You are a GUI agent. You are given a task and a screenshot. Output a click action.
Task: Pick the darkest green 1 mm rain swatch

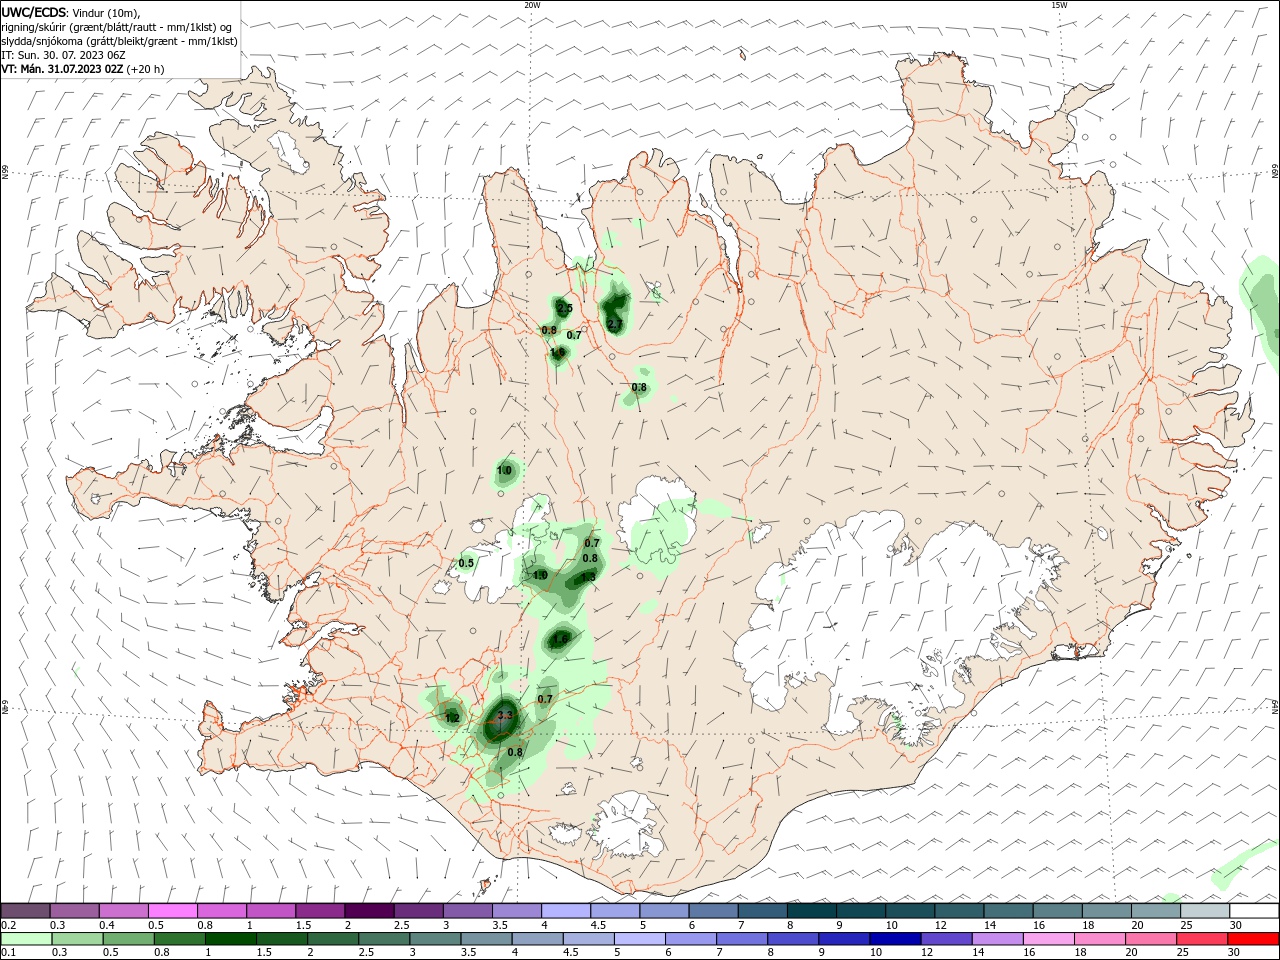(231, 939)
